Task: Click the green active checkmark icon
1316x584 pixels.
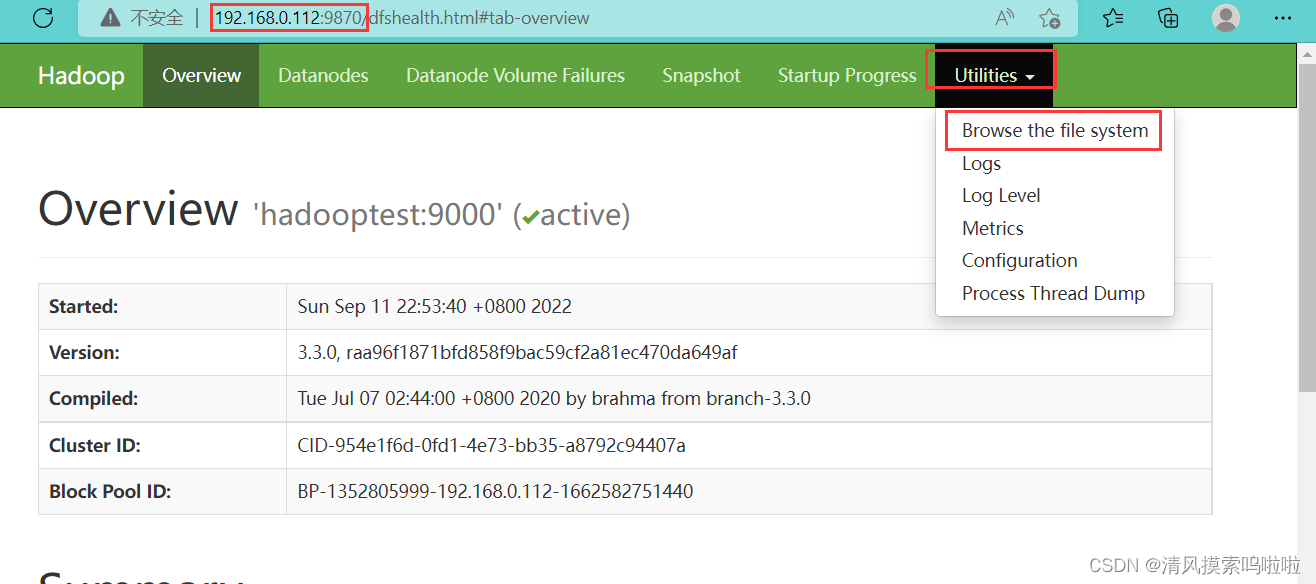Action: [x=530, y=217]
